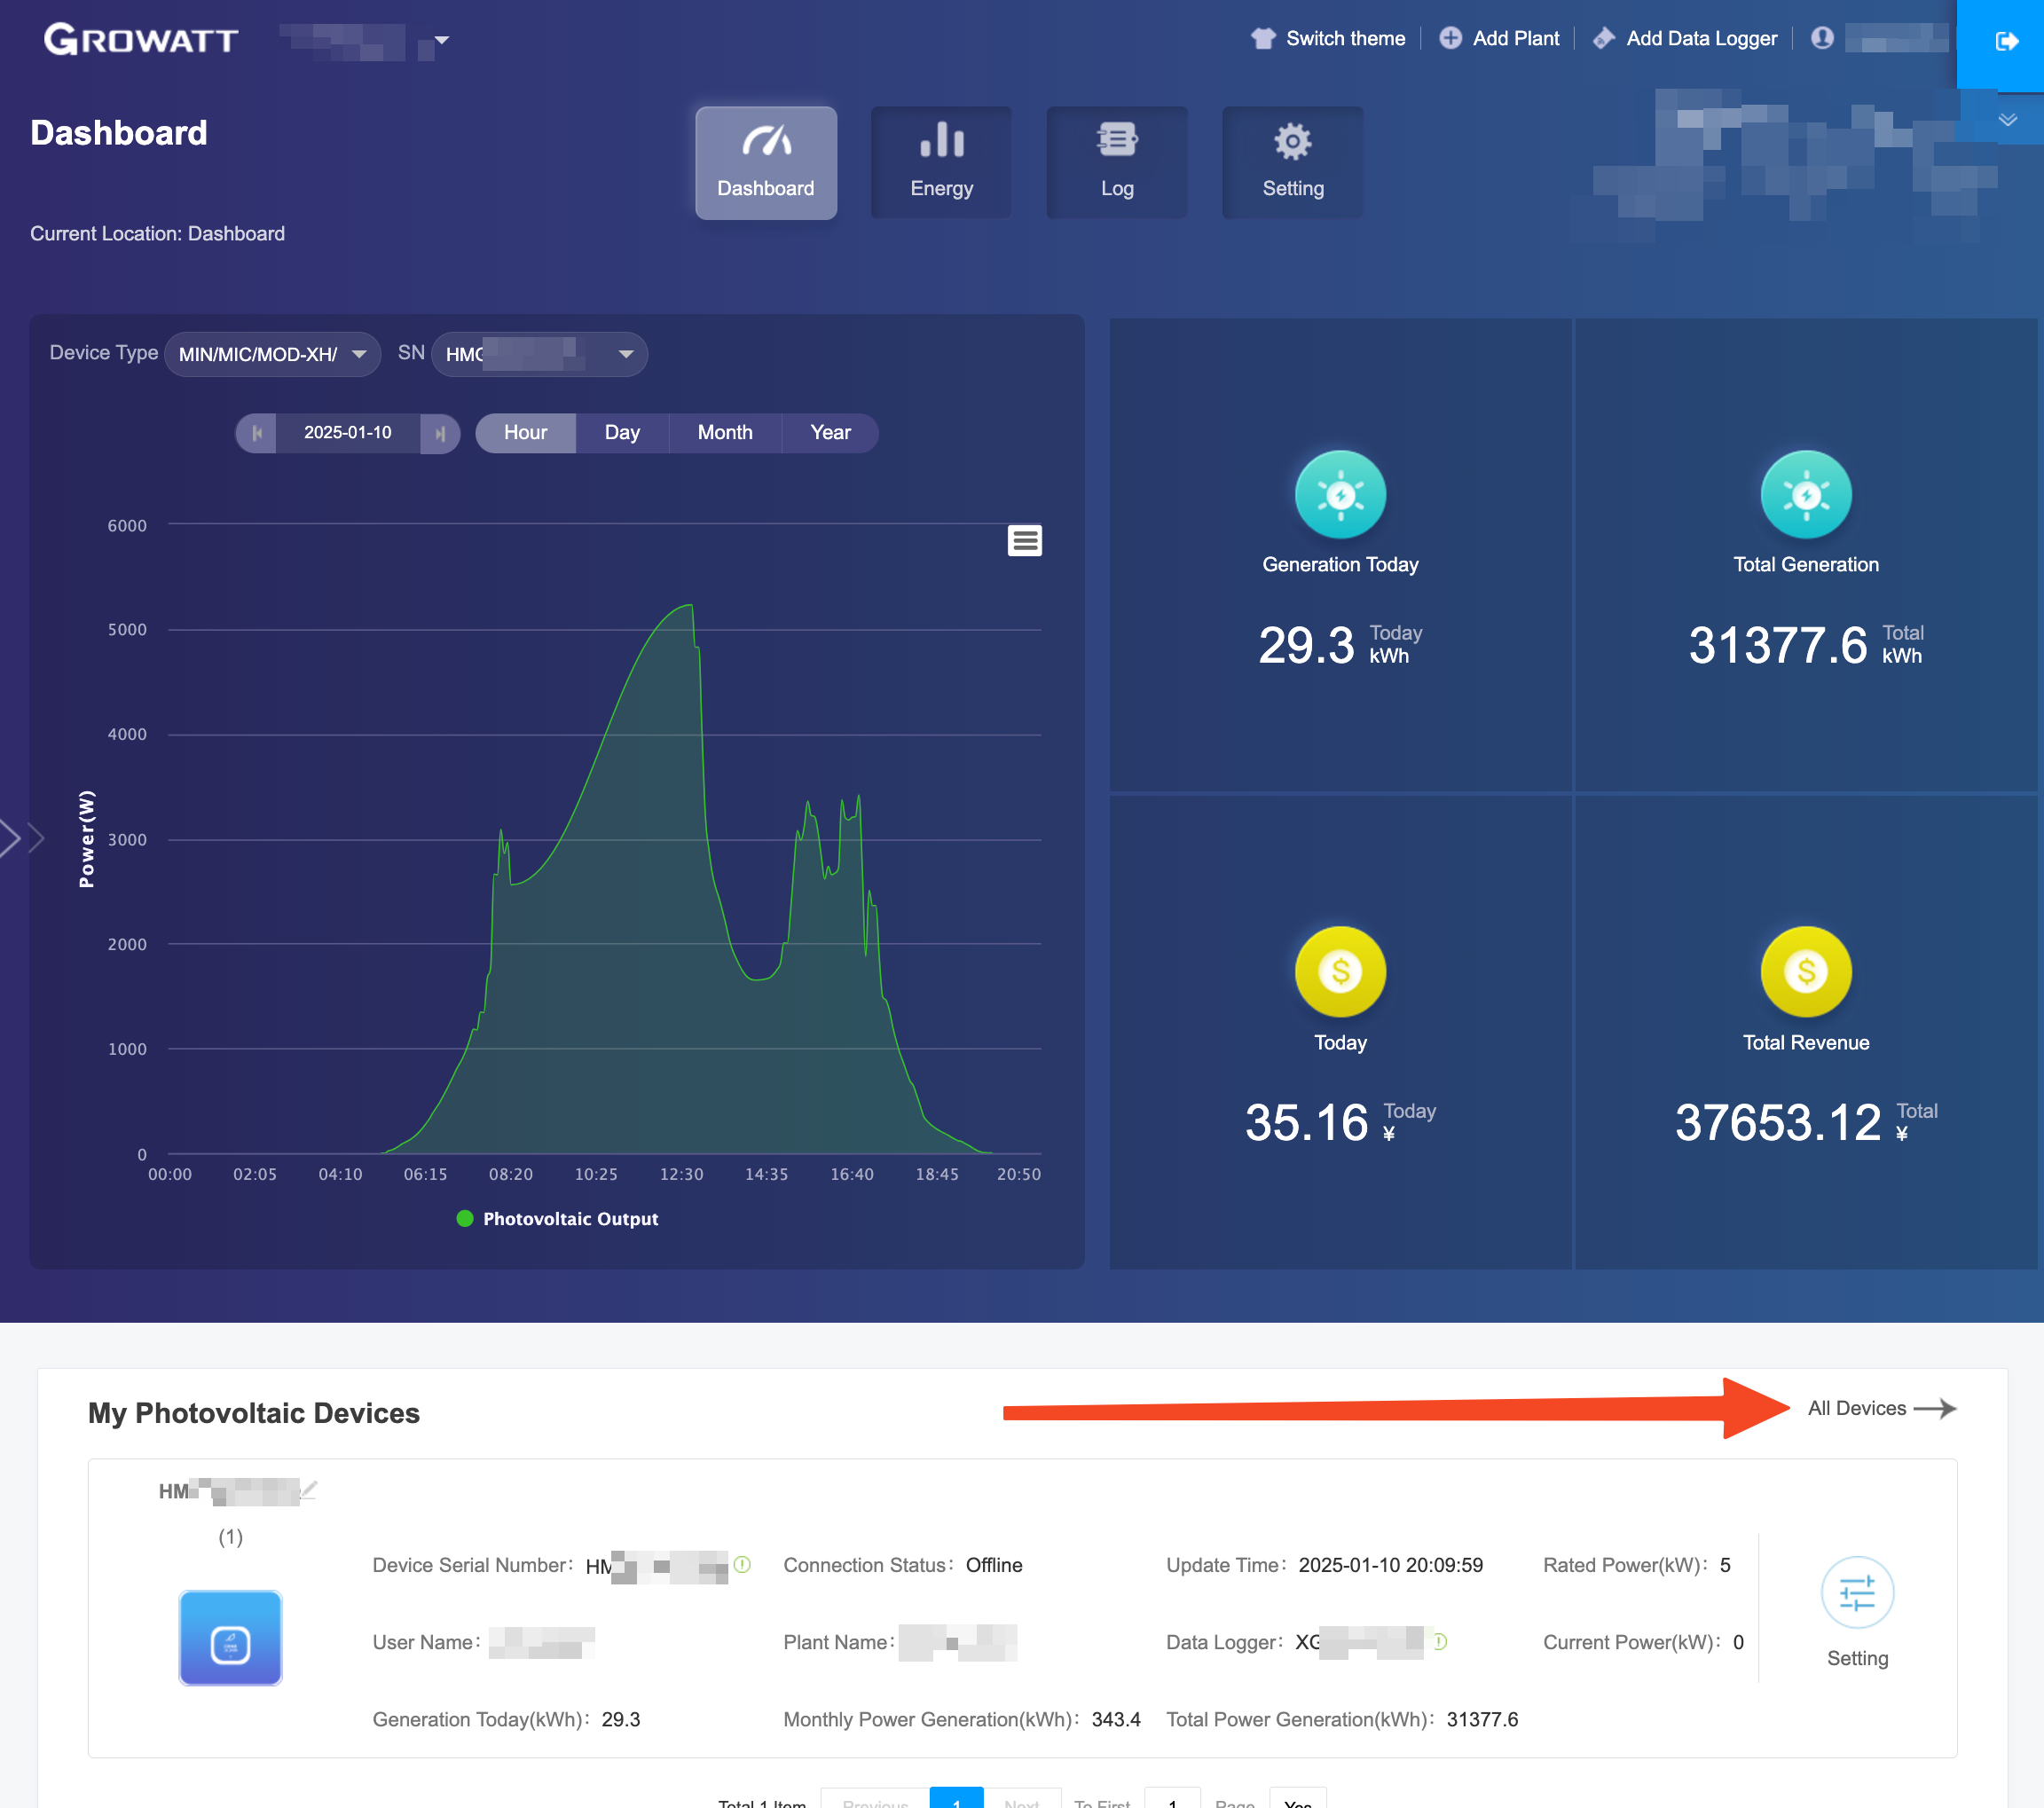2044x1808 pixels.
Task: Open the SN serial number dropdown
Action: point(539,354)
